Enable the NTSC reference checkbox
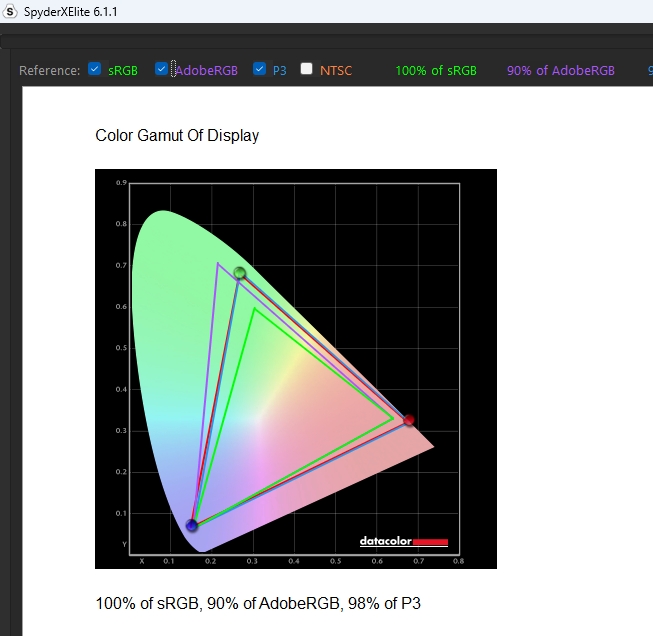Image resolution: width=653 pixels, height=636 pixels. tap(307, 70)
